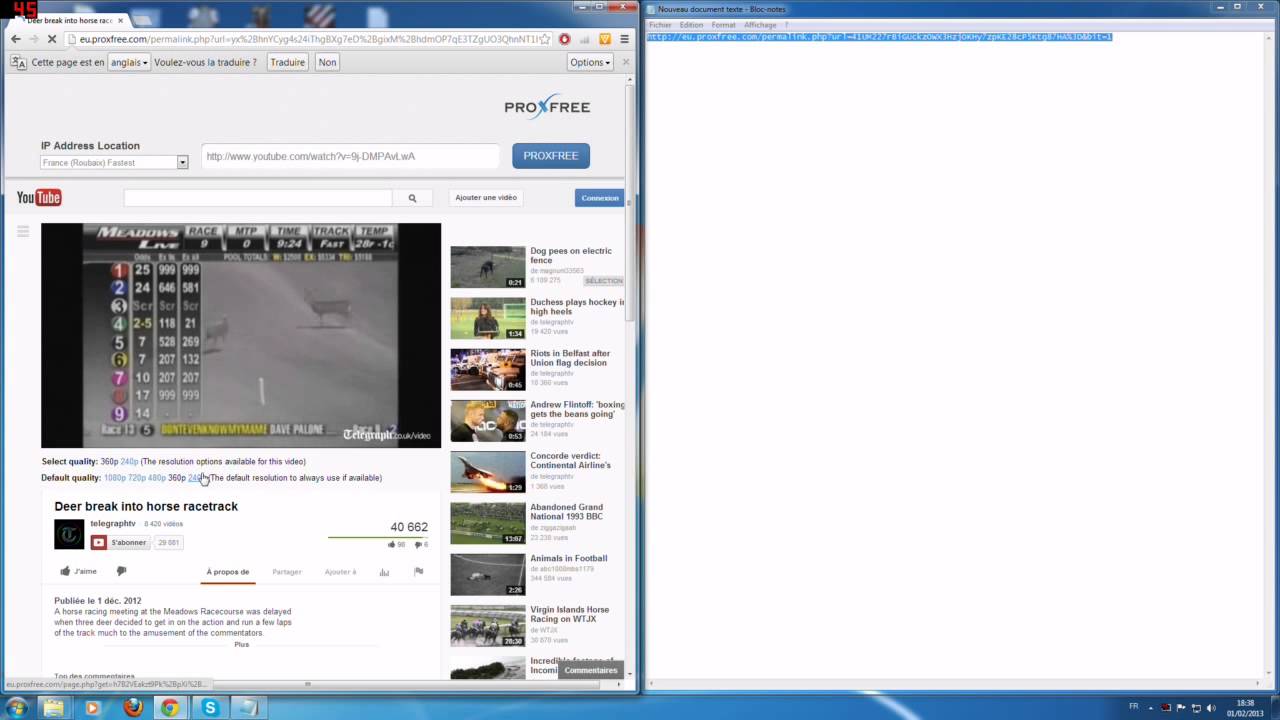
Task: Click Chrome's address bar URL
Action: coord(308,39)
